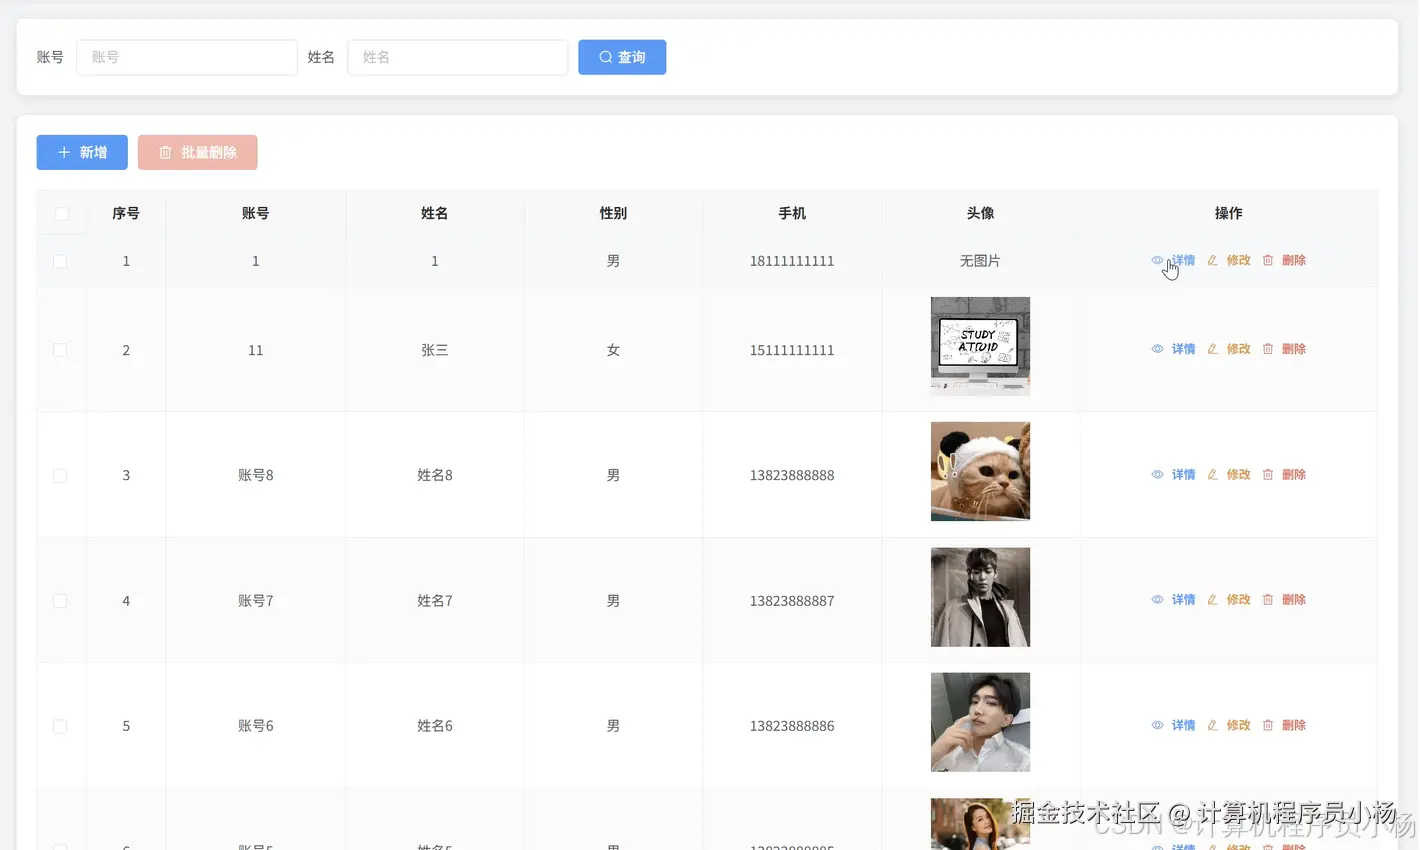Screen dimensions: 1420x850
Task: Click the 序号 column header
Action: coord(126,213)
